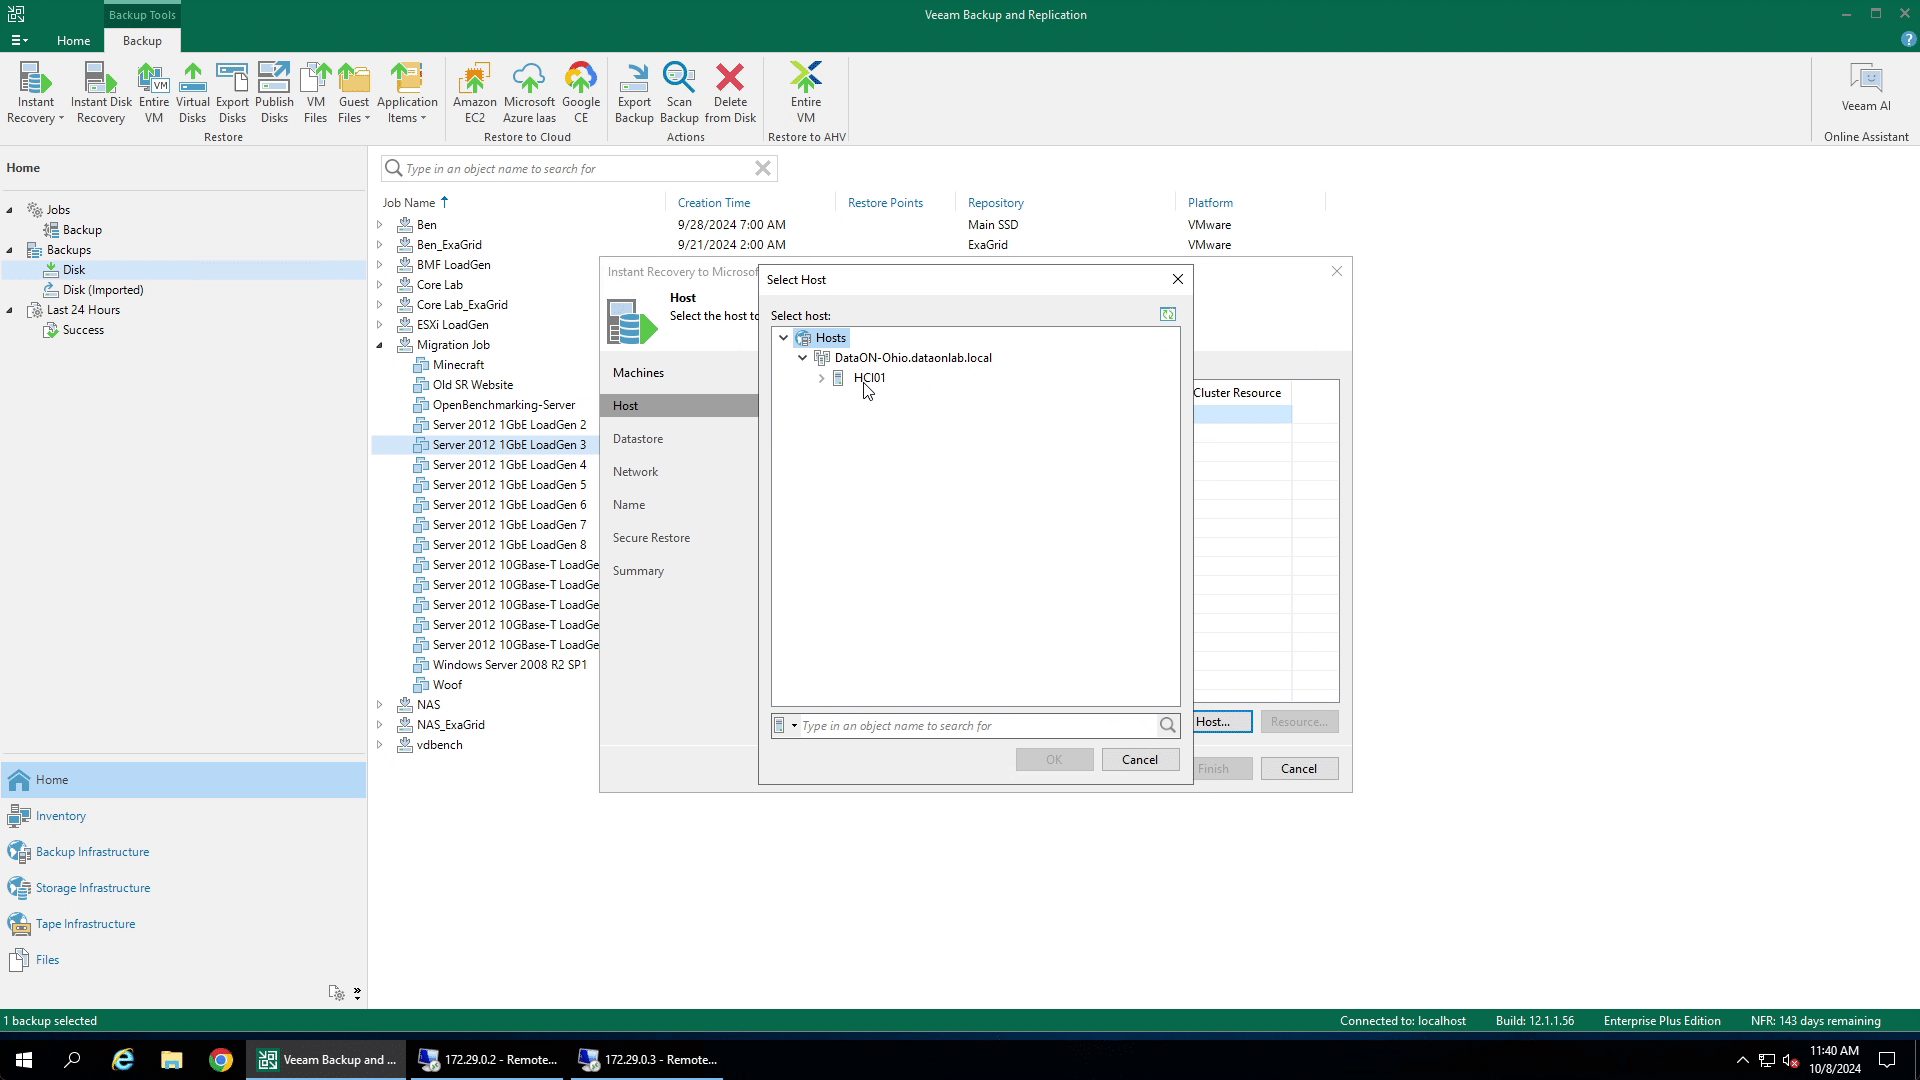Open Storage Infrastructure view
Image resolution: width=1920 pixels, height=1080 pixels.
tap(93, 888)
